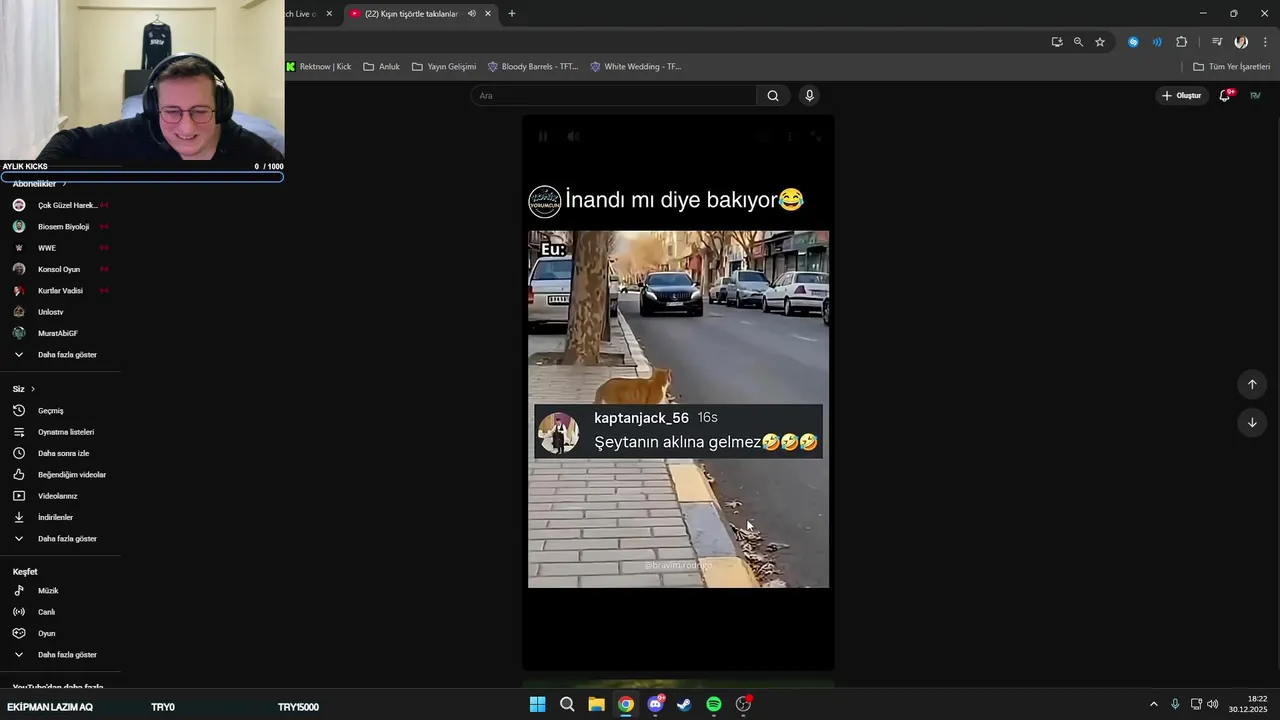Mute the Shorts video volume

tap(573, 136)
